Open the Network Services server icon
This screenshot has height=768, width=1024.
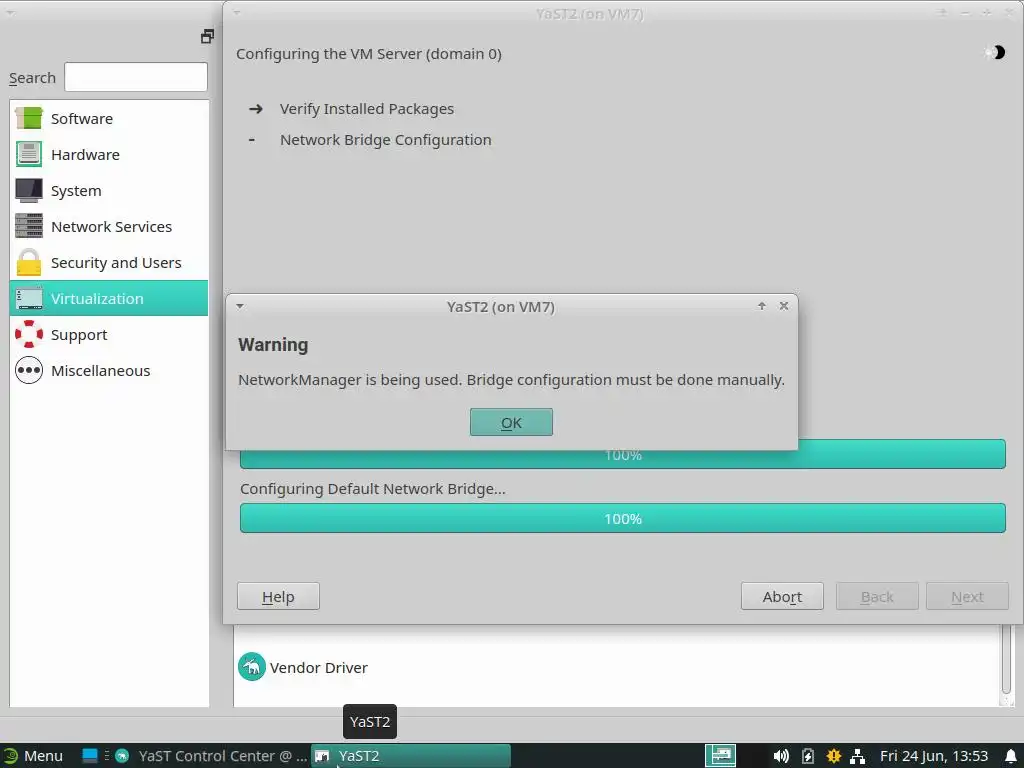[x=29, y=226]
